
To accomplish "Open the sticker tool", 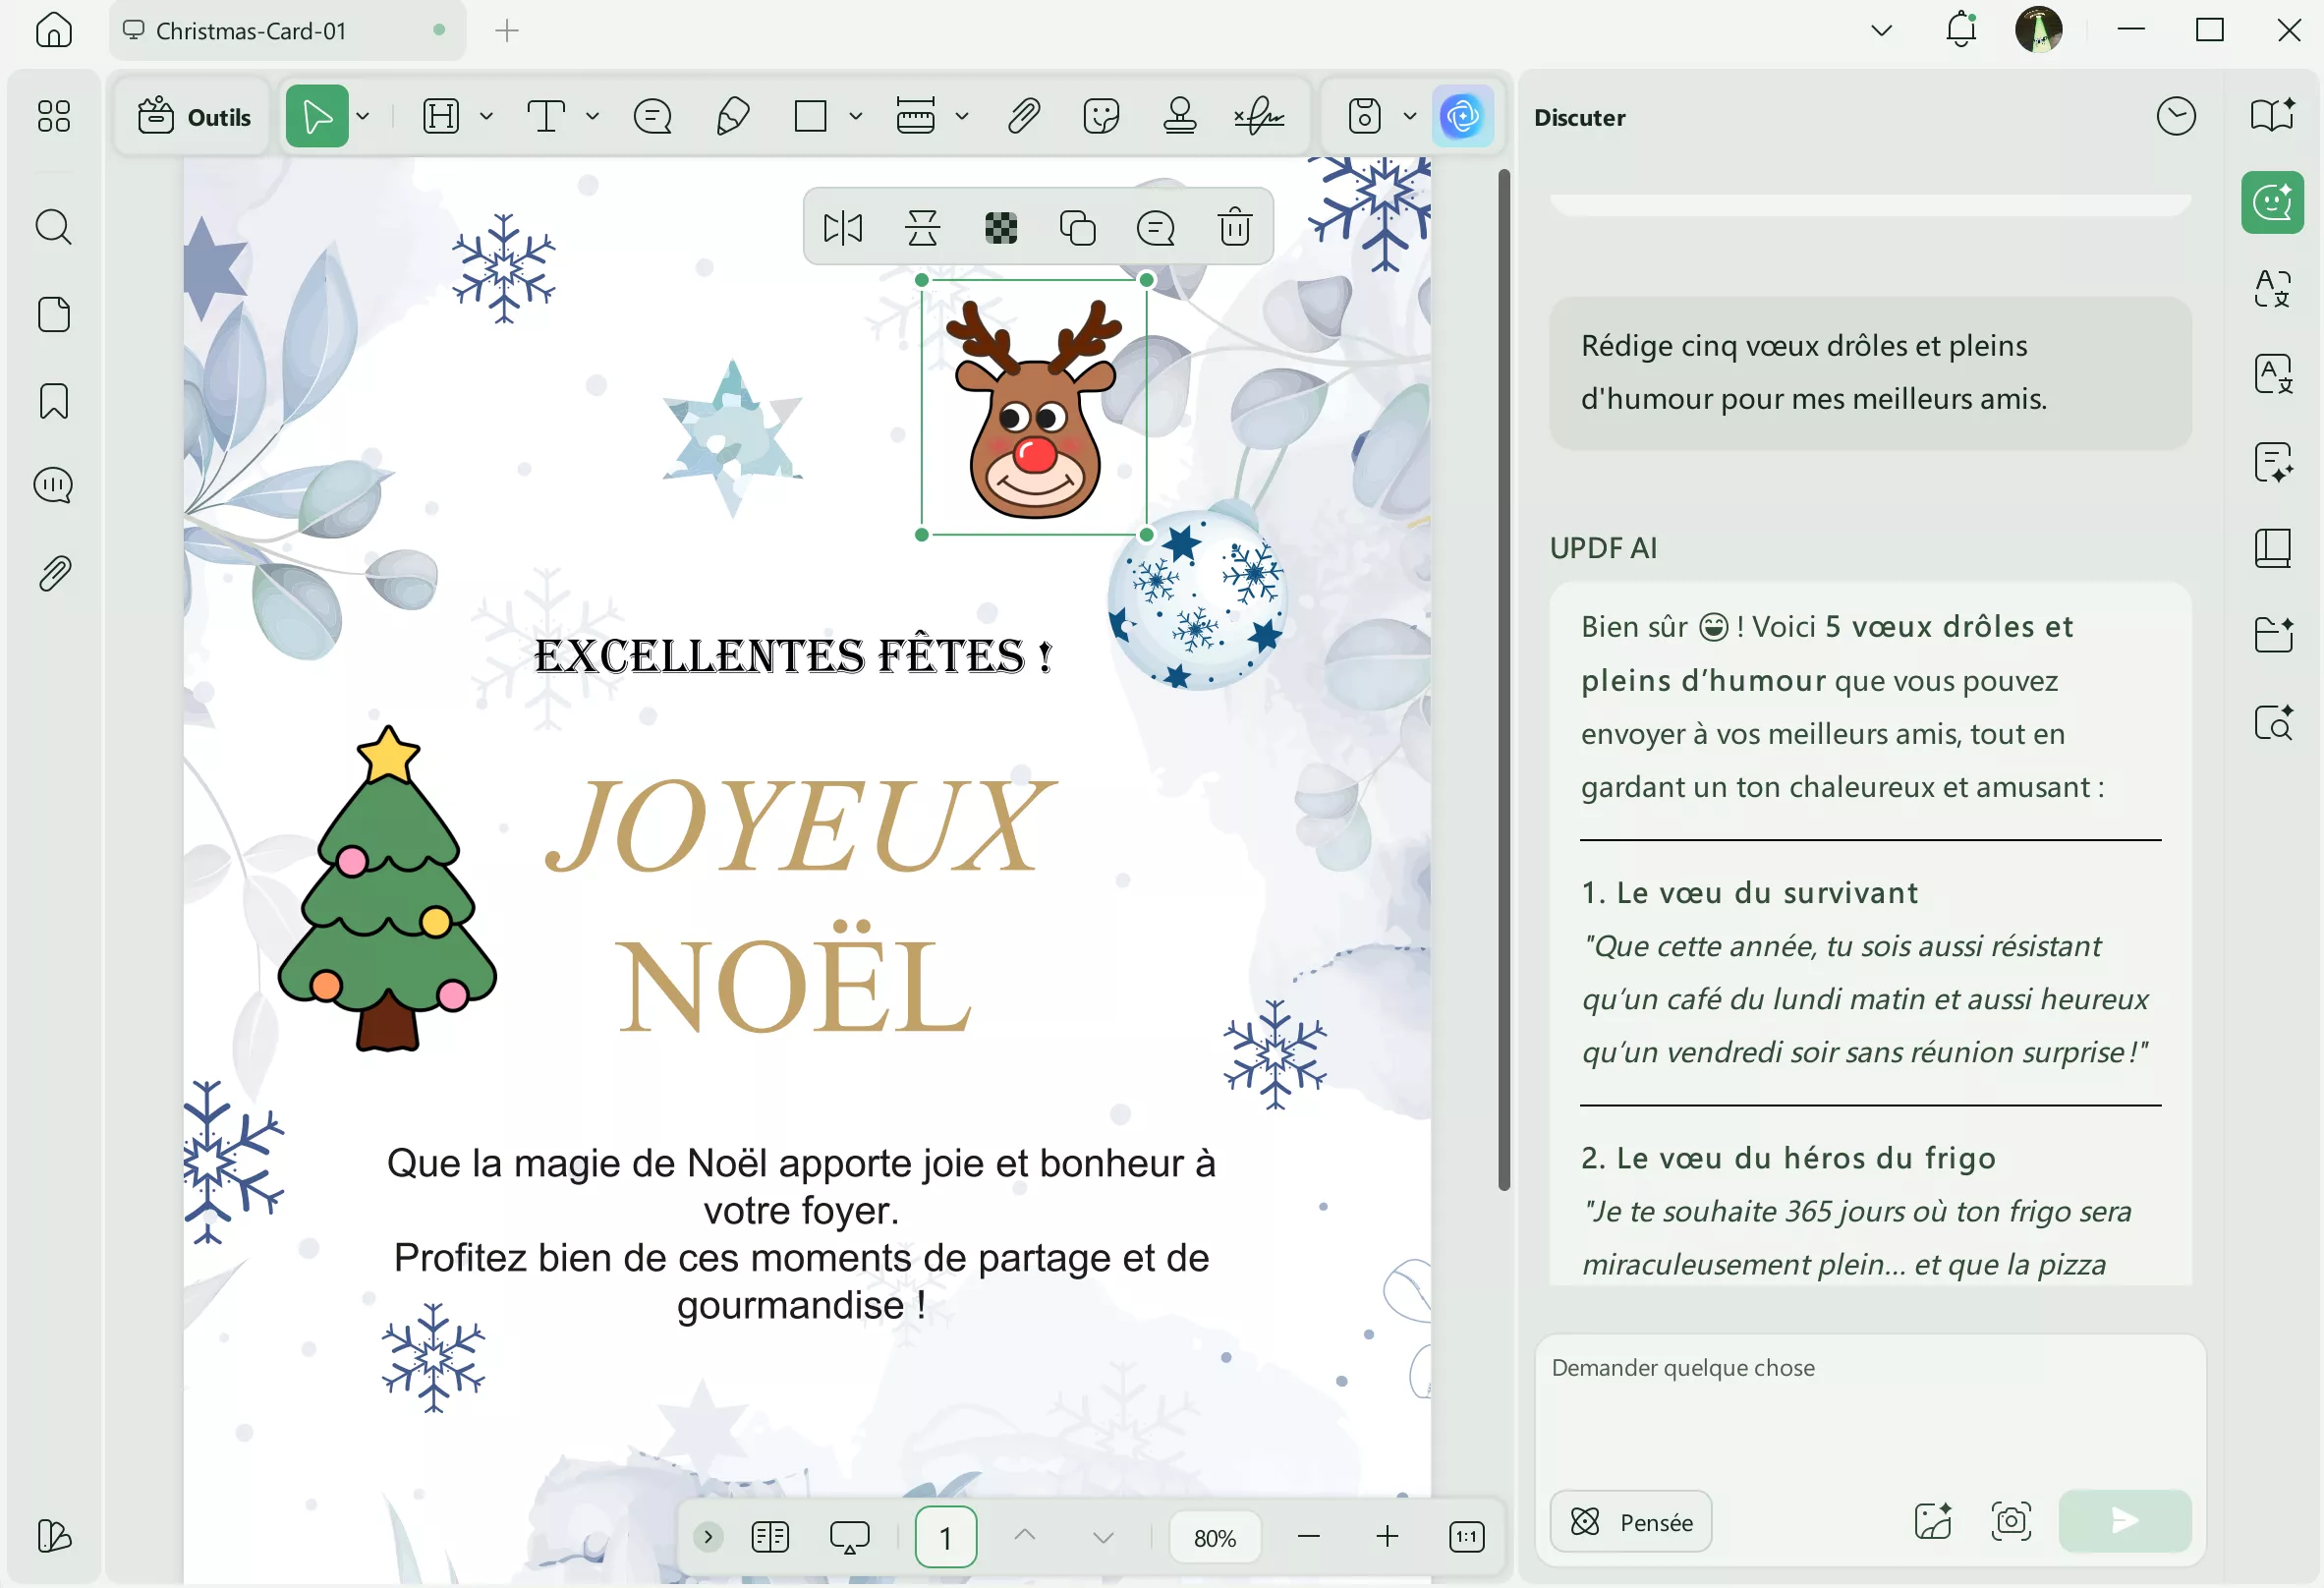I will point(1101,116).
